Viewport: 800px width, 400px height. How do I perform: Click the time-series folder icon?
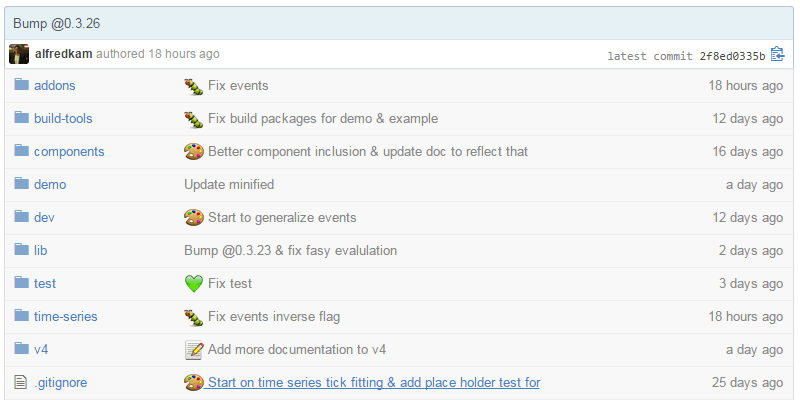pyautogui.click(x=21, y=316)
